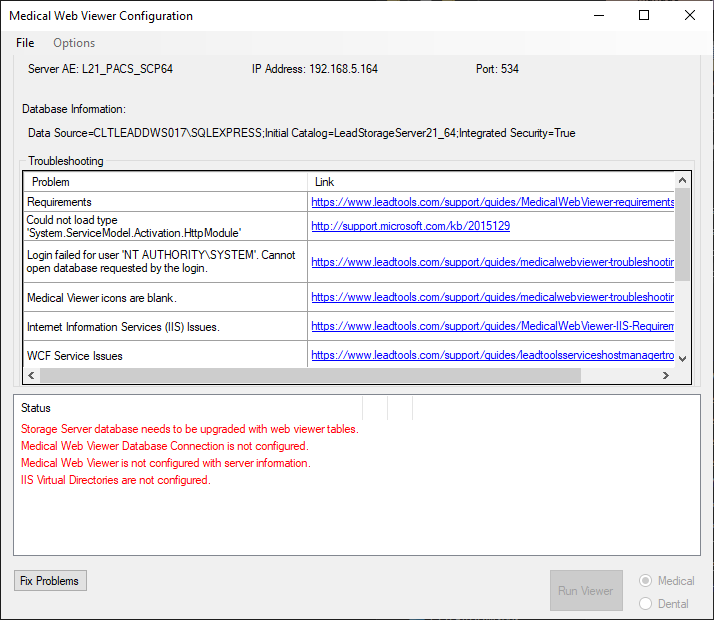Click troubleshooting table scroll up arrow

click(x=683, y=180)
